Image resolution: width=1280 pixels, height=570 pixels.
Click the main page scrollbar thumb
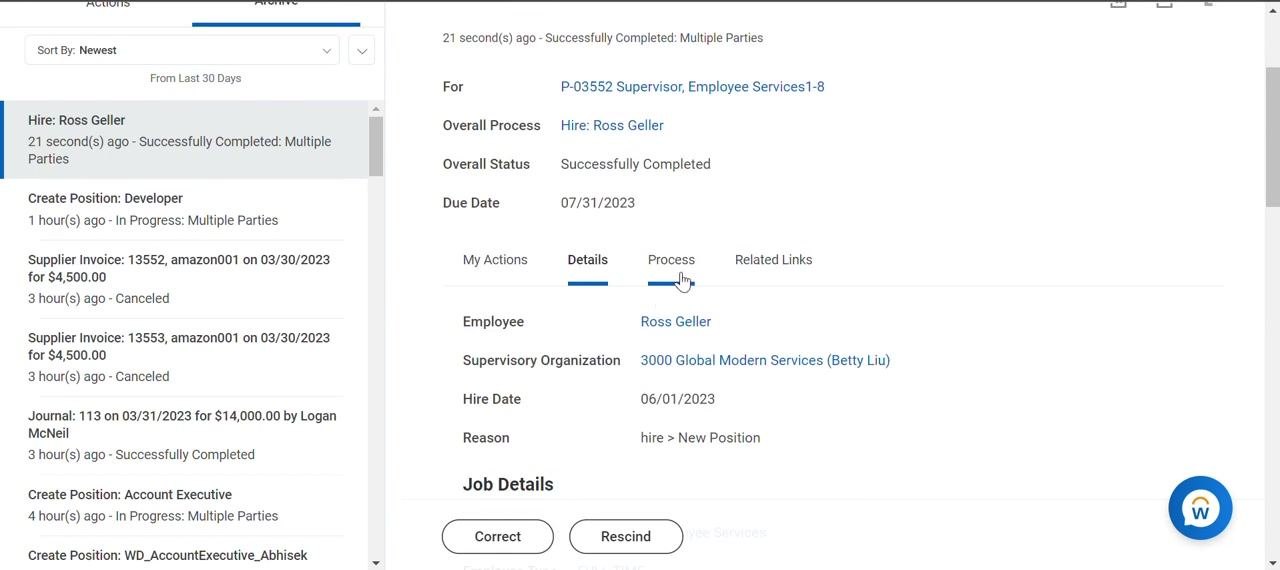point(1273,137)
